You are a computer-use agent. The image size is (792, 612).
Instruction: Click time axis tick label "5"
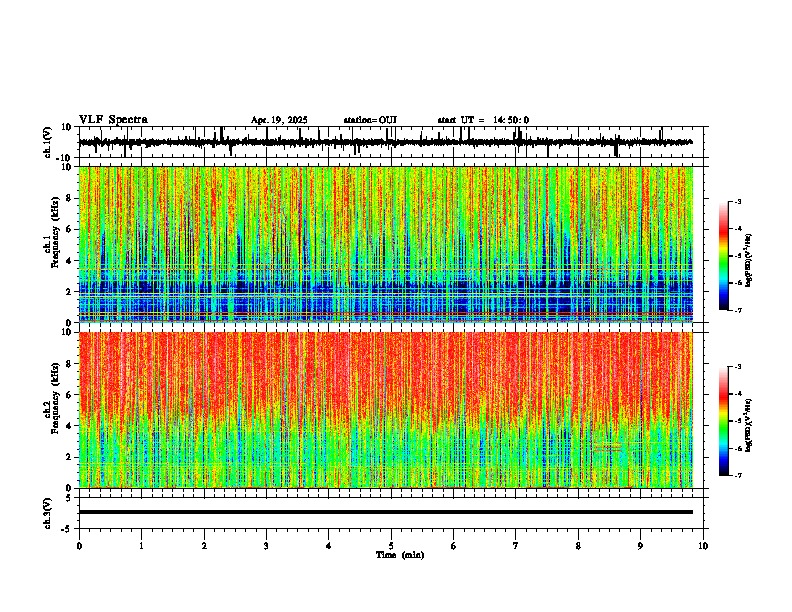coord(391,546)
